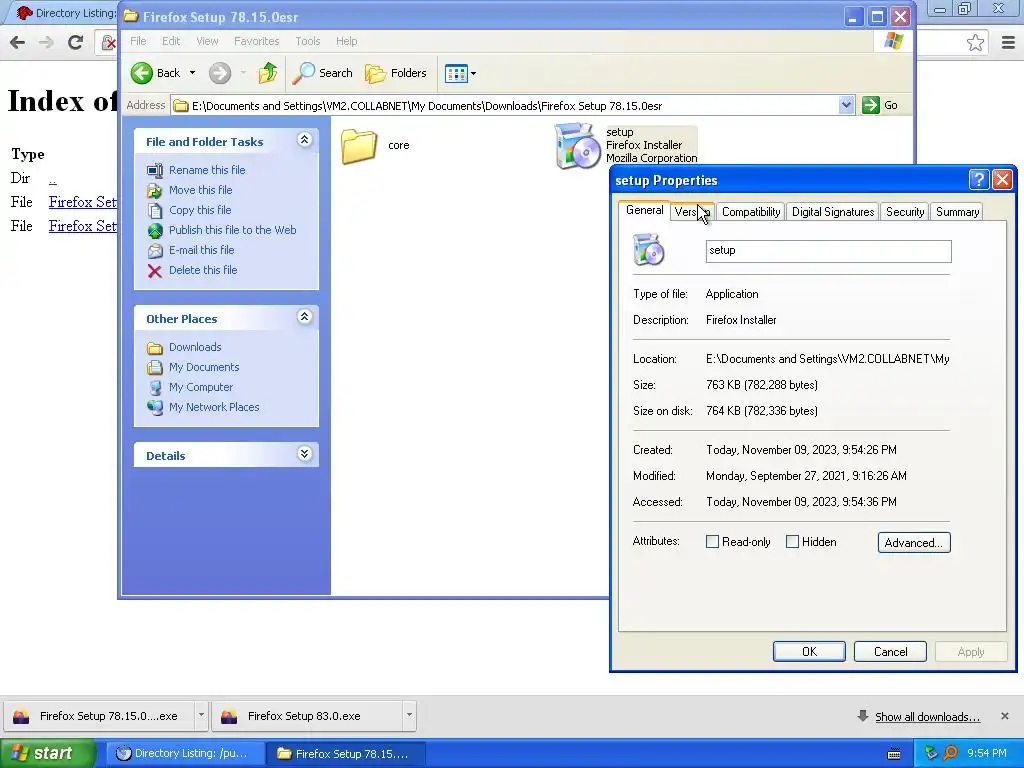Image resolution: width=1024 pixels, height=768 pixels.
Task: Expand the Details panel
Action: 304,454
